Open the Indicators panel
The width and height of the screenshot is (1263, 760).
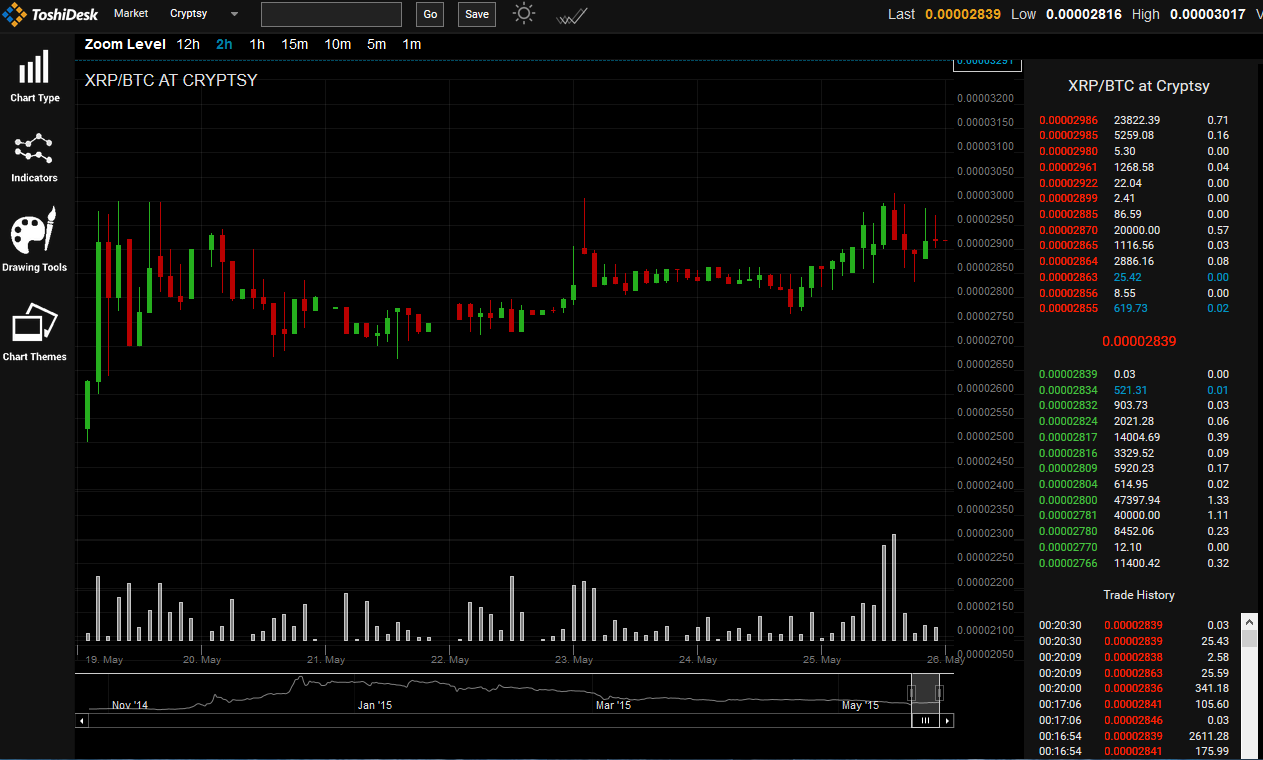[35, 157]
